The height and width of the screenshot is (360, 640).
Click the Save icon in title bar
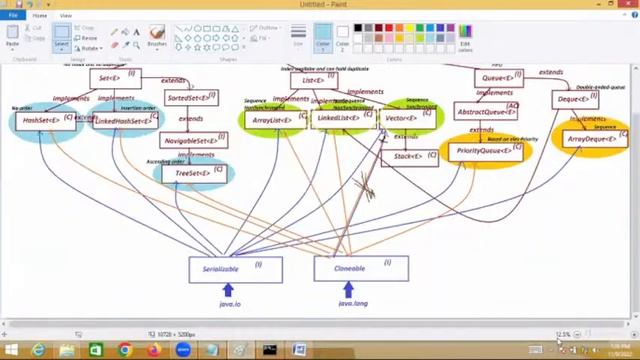(19, 4)
